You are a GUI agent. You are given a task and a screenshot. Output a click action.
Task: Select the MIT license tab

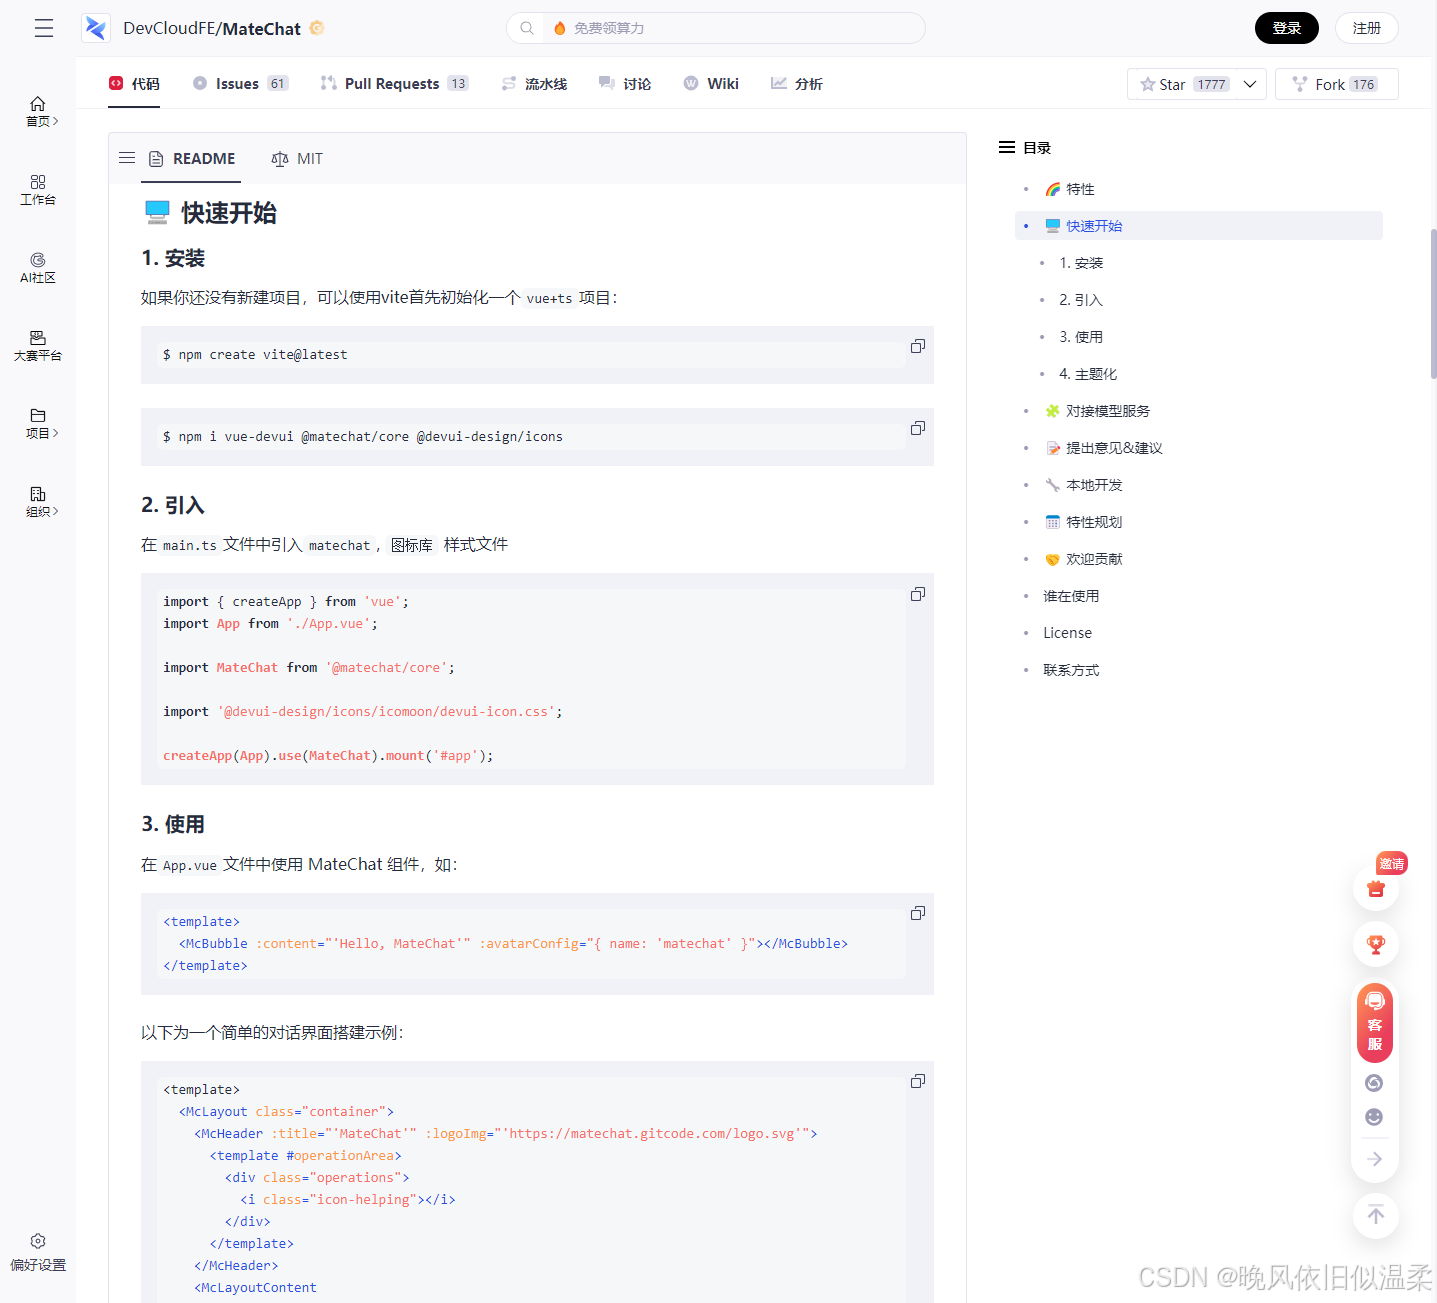click(297, 159)
